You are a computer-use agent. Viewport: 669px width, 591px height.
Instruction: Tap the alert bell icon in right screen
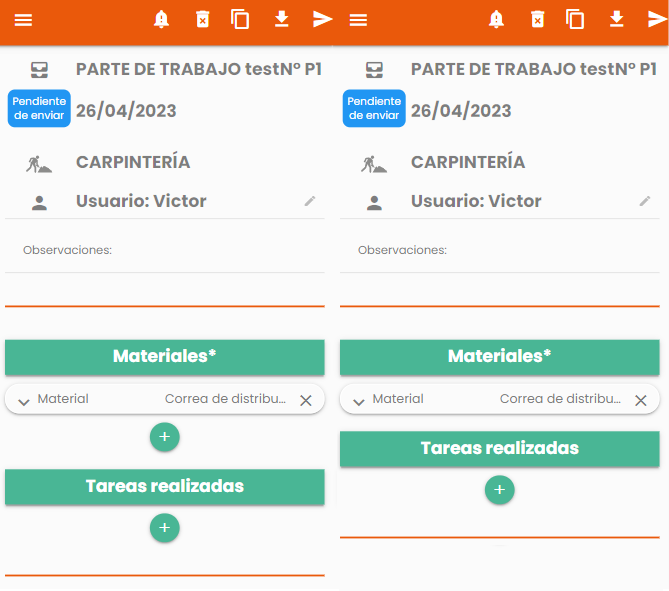coord(496,19)
